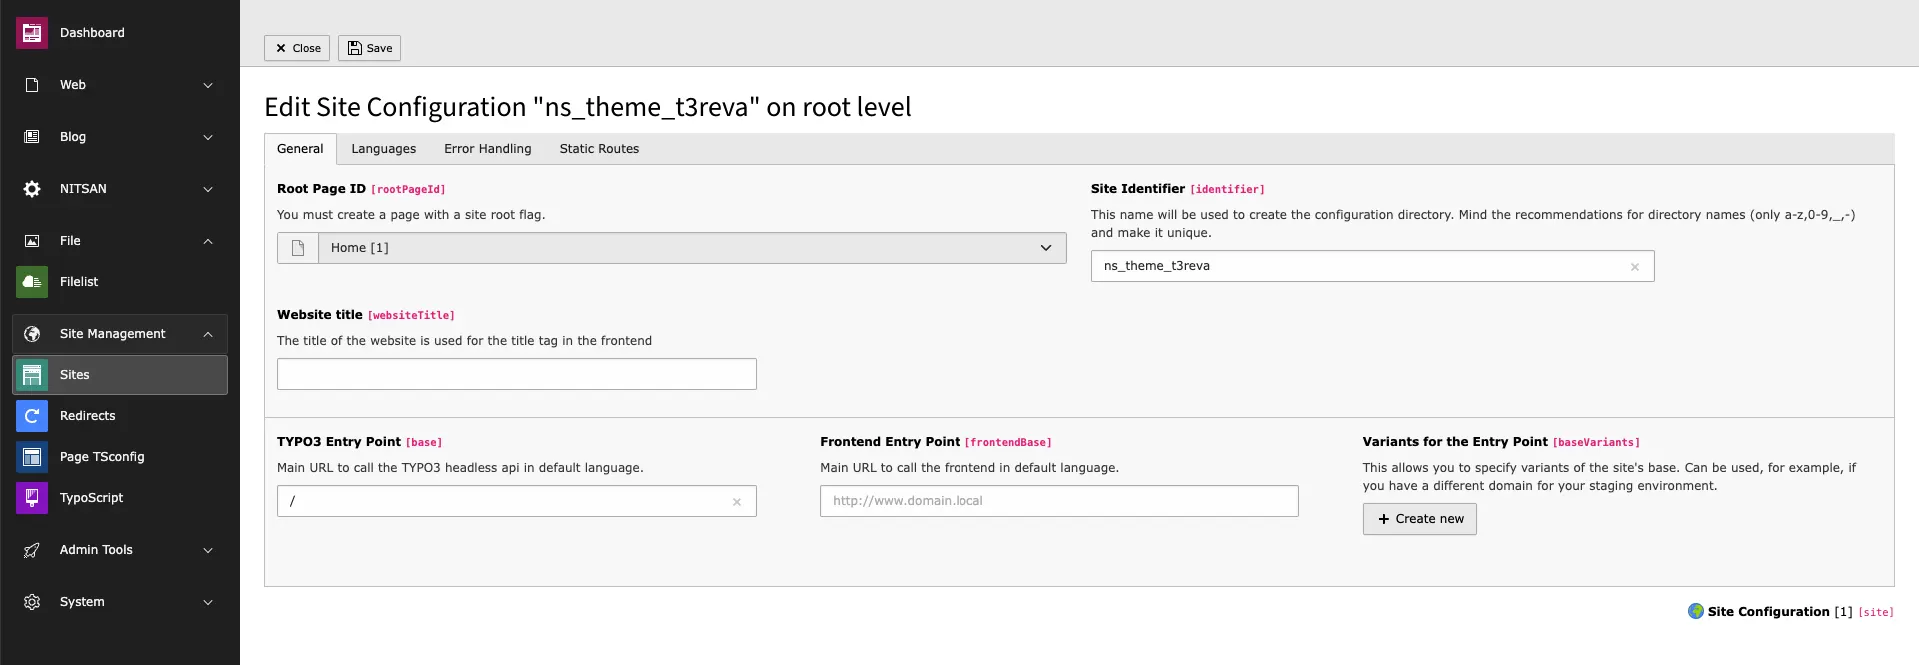Click the Save button
The image size is (1919, 665).
369,48
